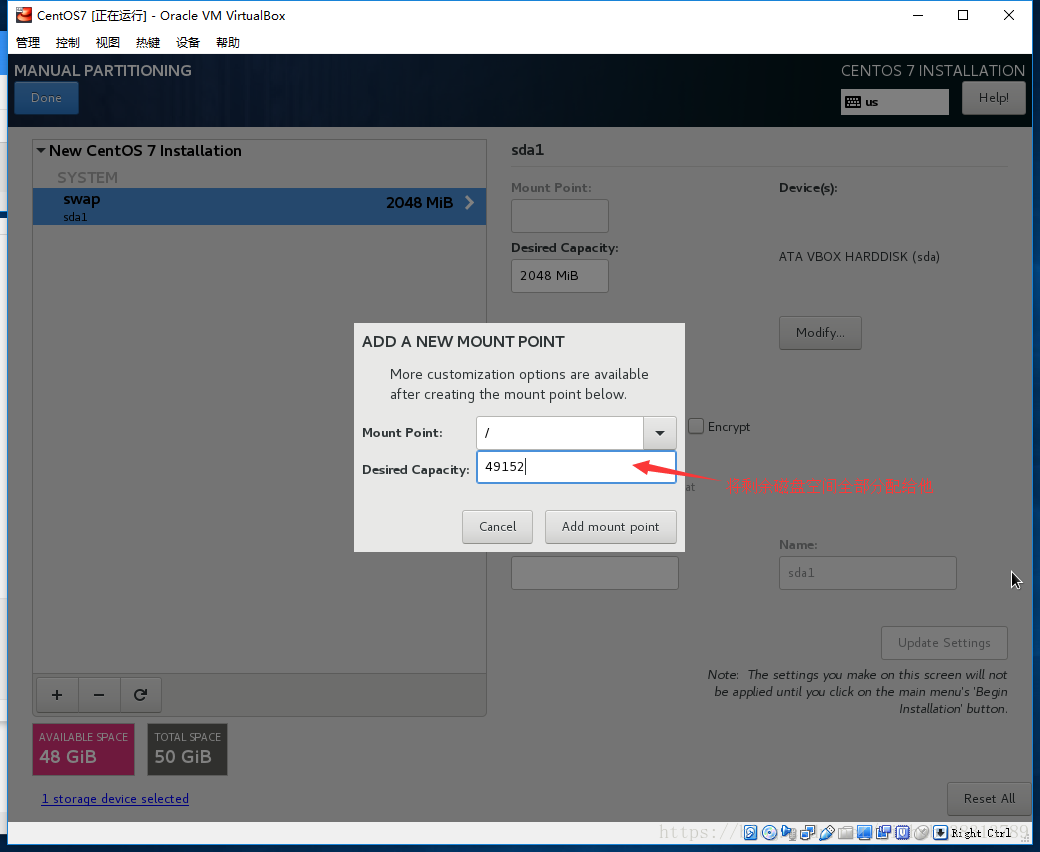Click the Modify... button
Image resolution: width=1040 pixels, height=852 pixels.
click(820, 333)
